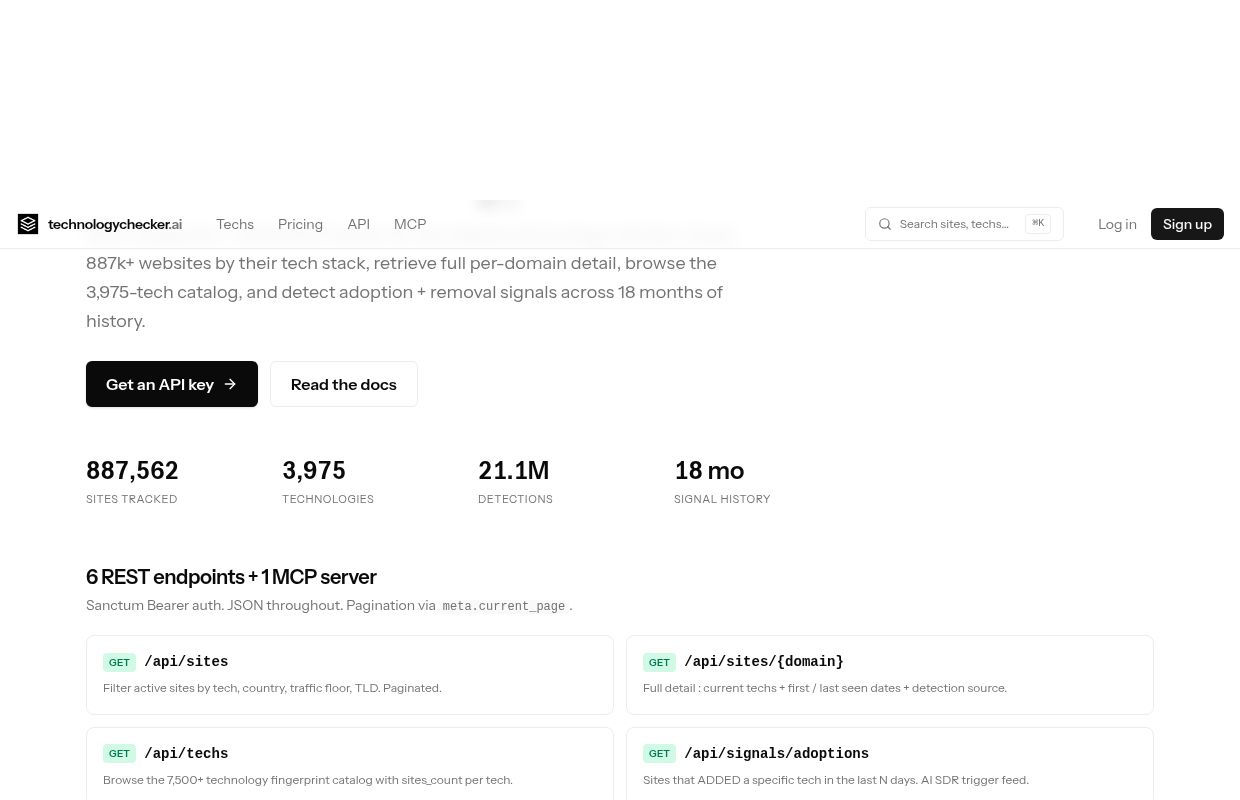
Task: Click description 'Filter active sites by tech, country'
Action: click(x=272, y=688)
